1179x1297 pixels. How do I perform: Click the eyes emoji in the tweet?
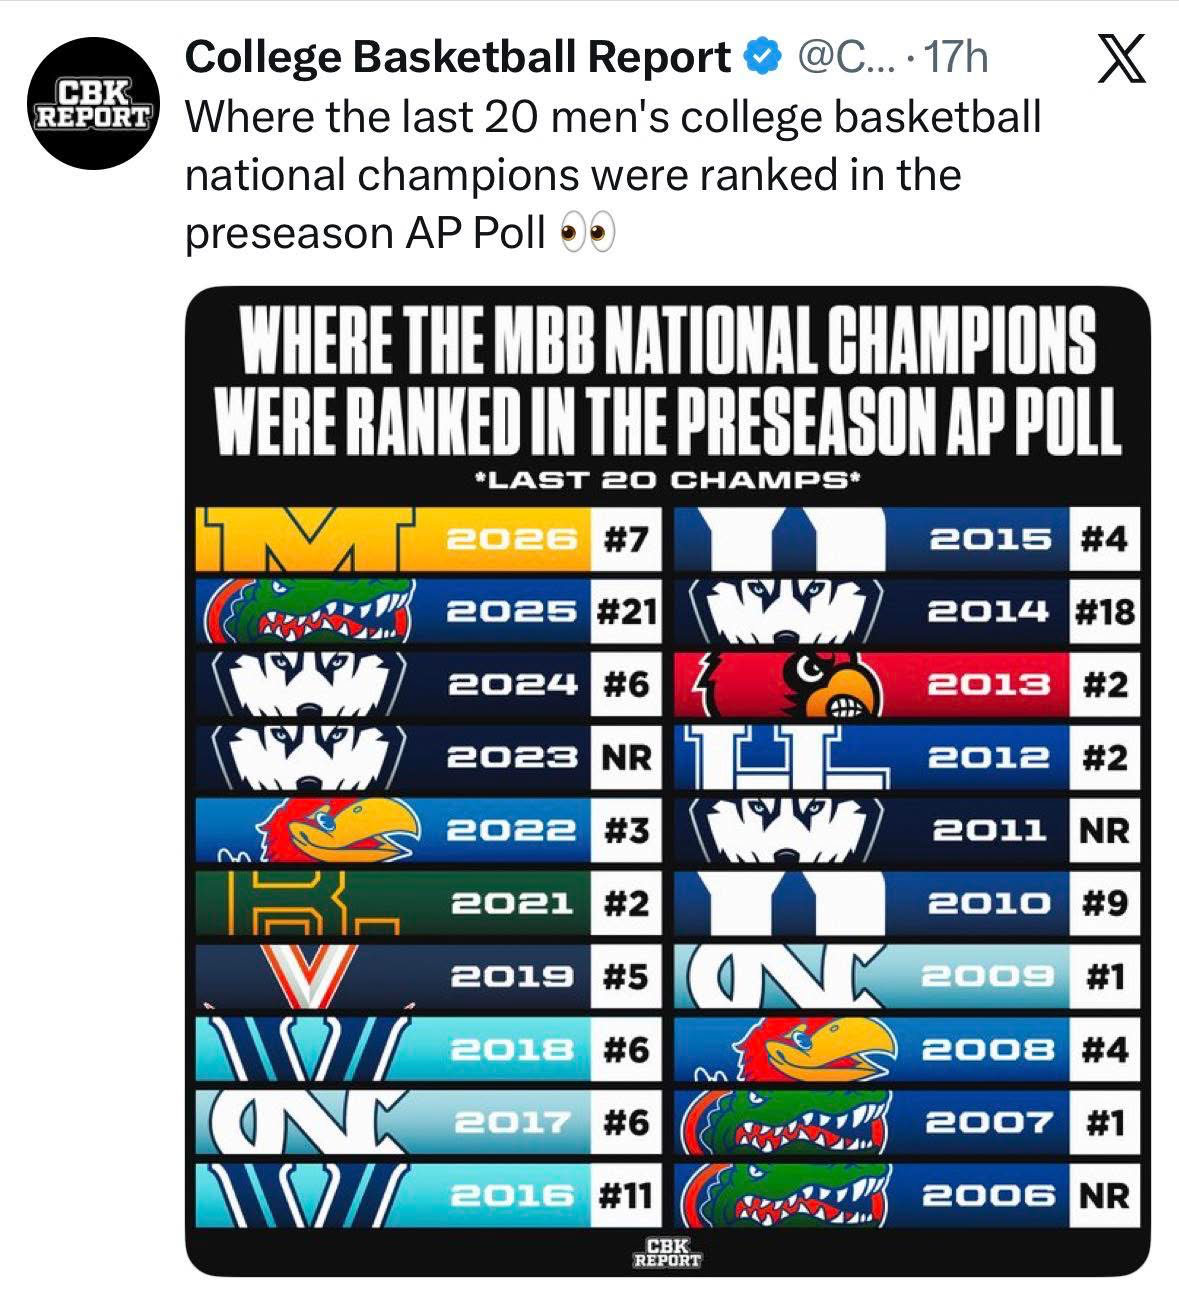click(x=588, y=233)
